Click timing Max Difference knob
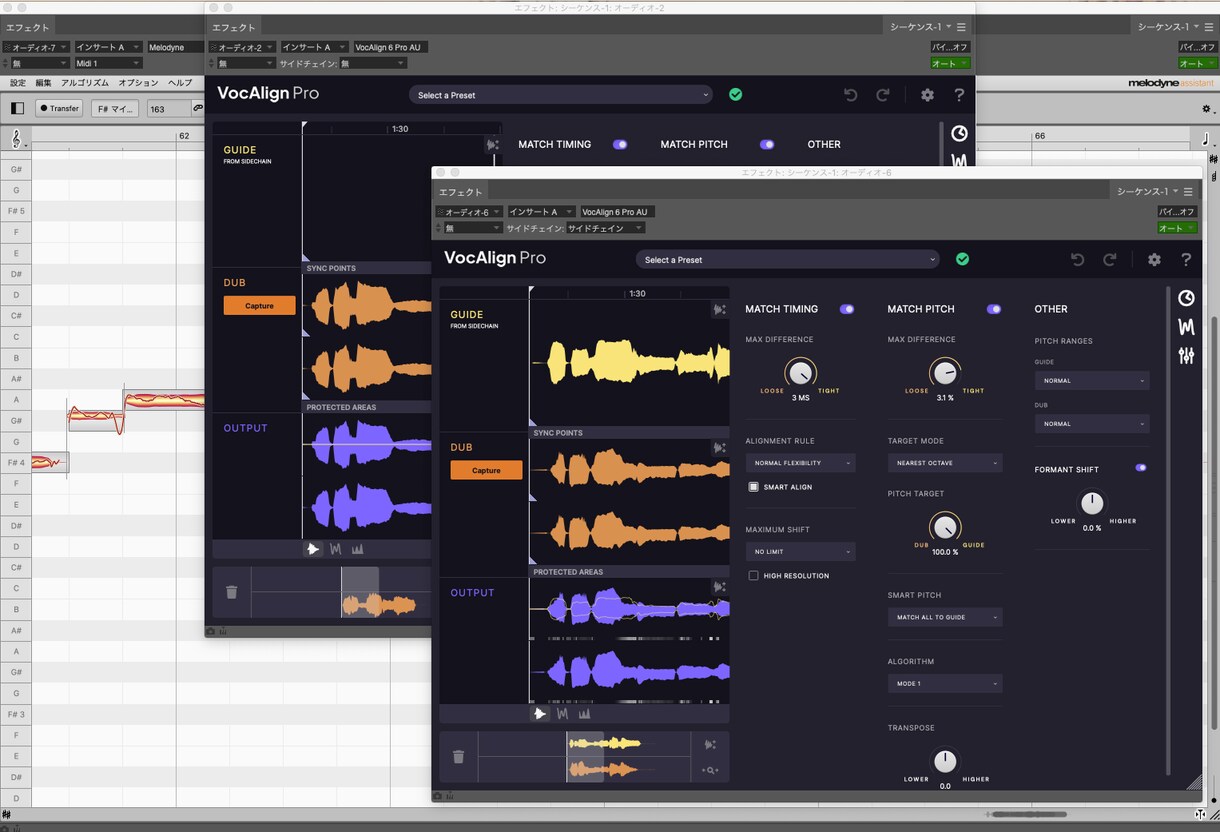Viewport: 1220px width, 832px height. (800, 373)
